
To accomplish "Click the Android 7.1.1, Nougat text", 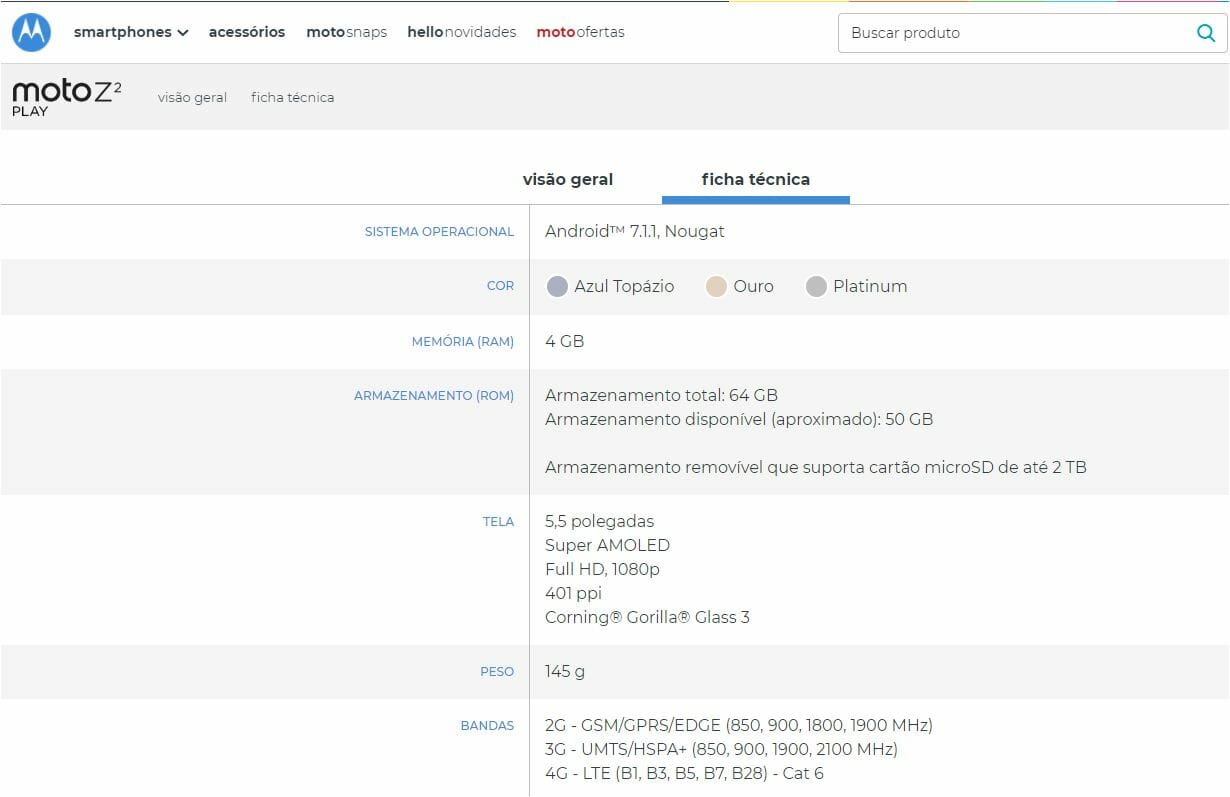I will click(x=635, y=231).
